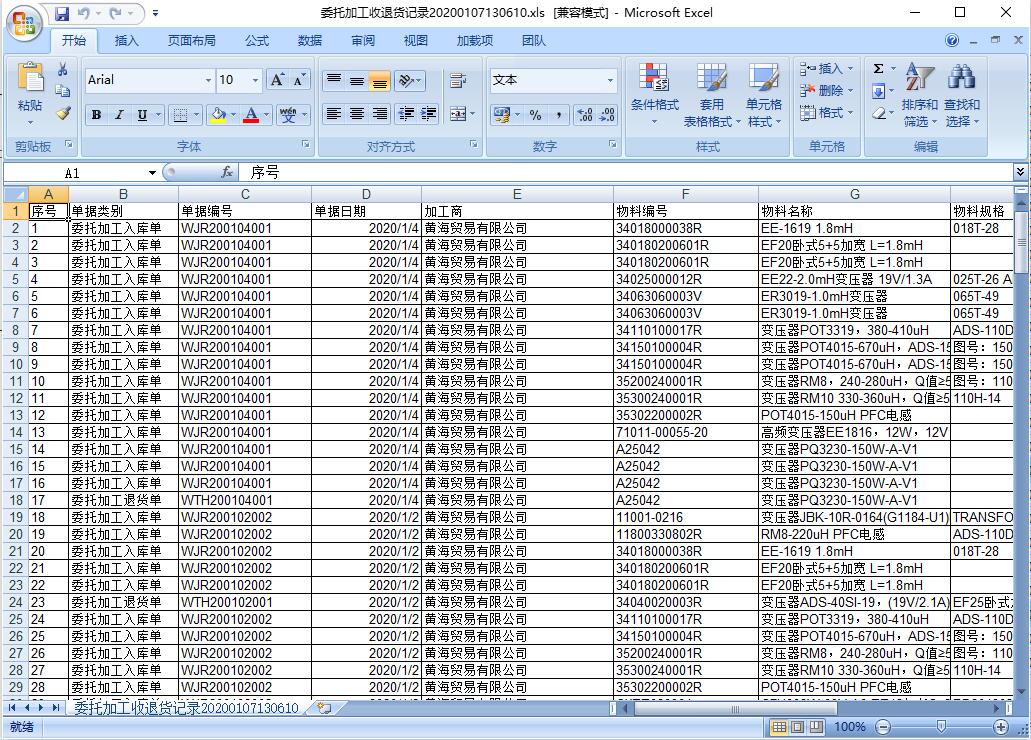Image resolution: width=1031 pixels, height=740 pixels.
Task: Toggle italic formatting
Action: pos(119,115)
